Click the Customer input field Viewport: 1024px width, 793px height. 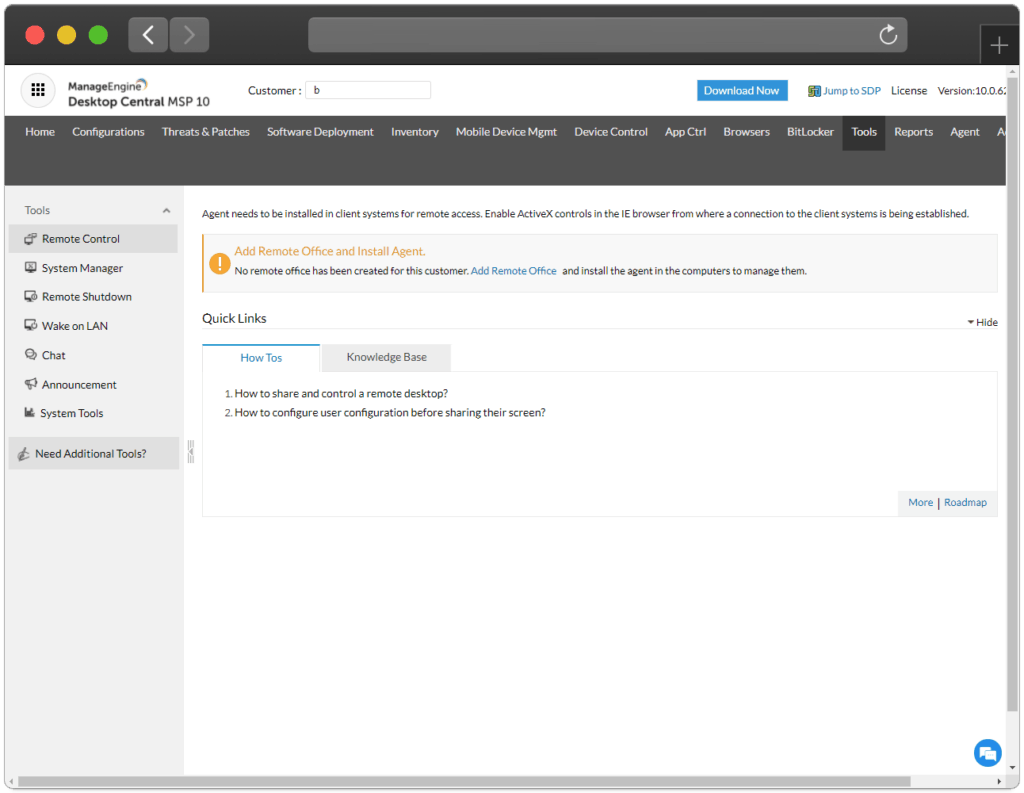tap(368, 90)
